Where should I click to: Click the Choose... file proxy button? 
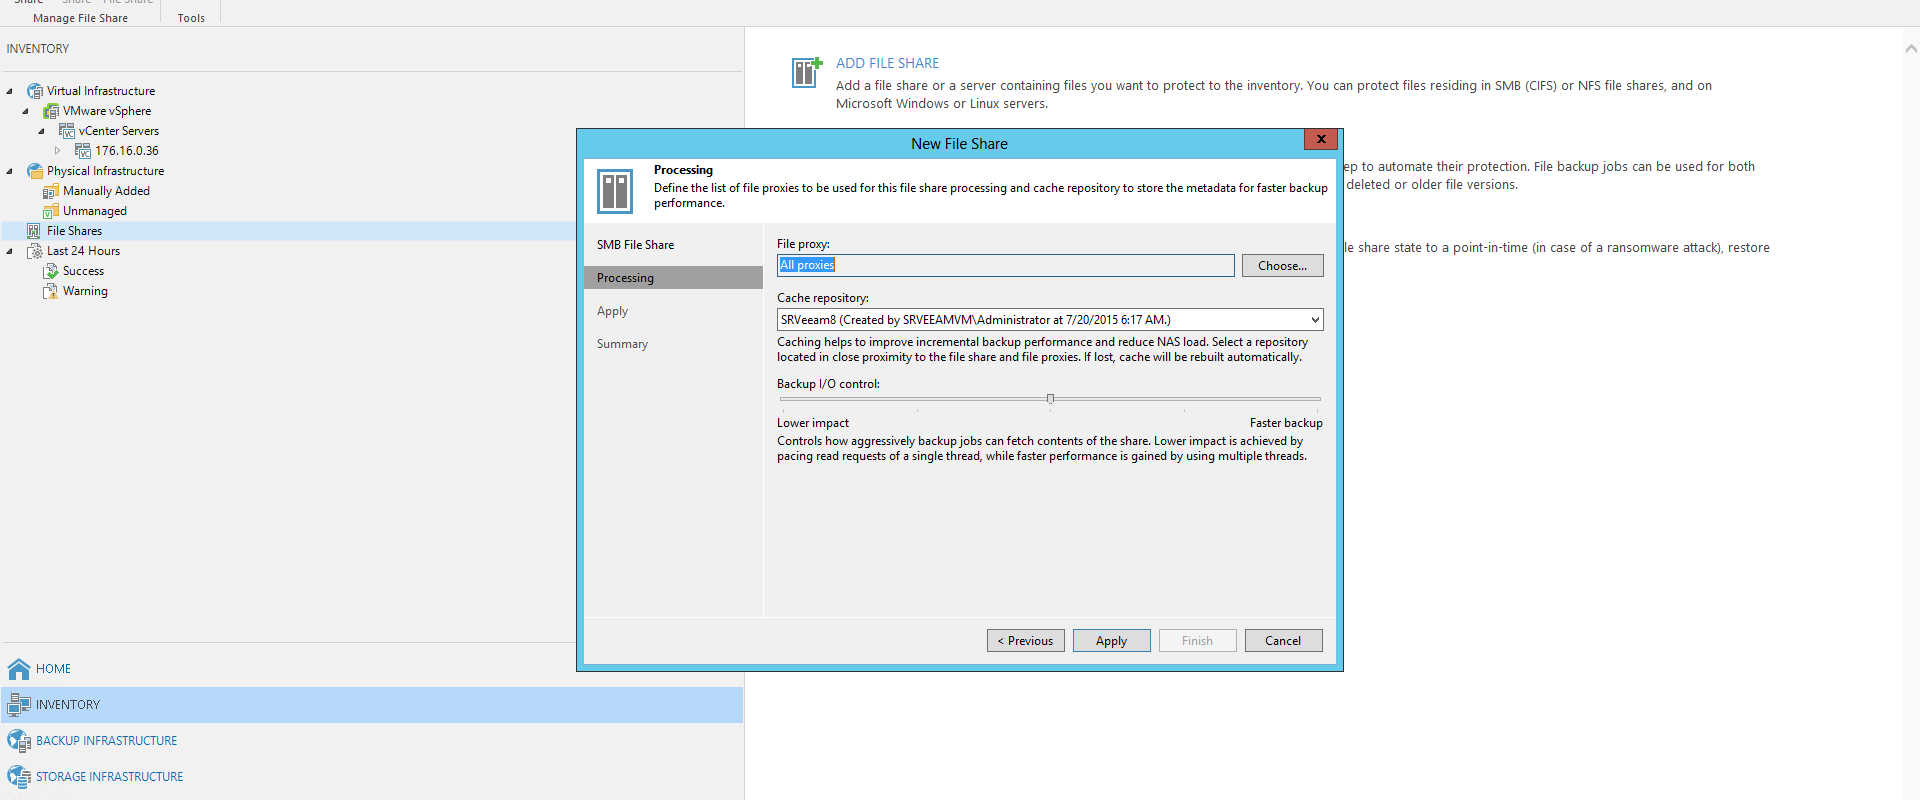(x=1282, y=266)
